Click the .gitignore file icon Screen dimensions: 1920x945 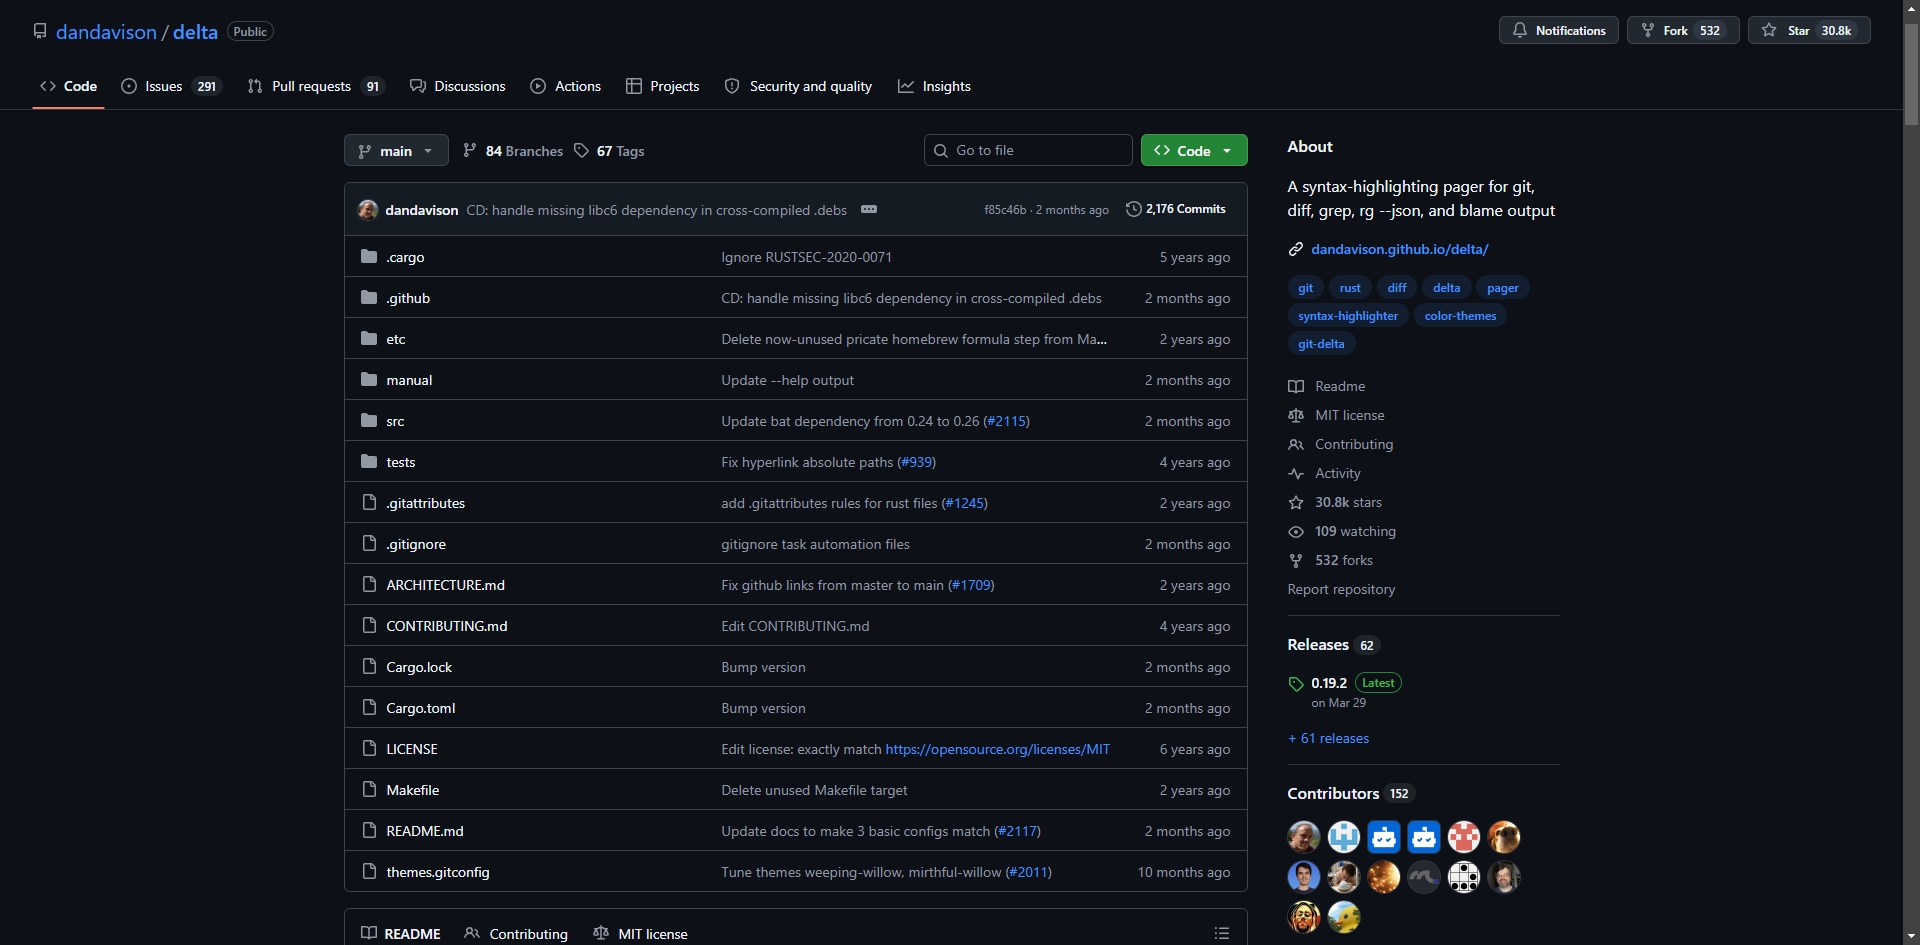pos(369,543)
